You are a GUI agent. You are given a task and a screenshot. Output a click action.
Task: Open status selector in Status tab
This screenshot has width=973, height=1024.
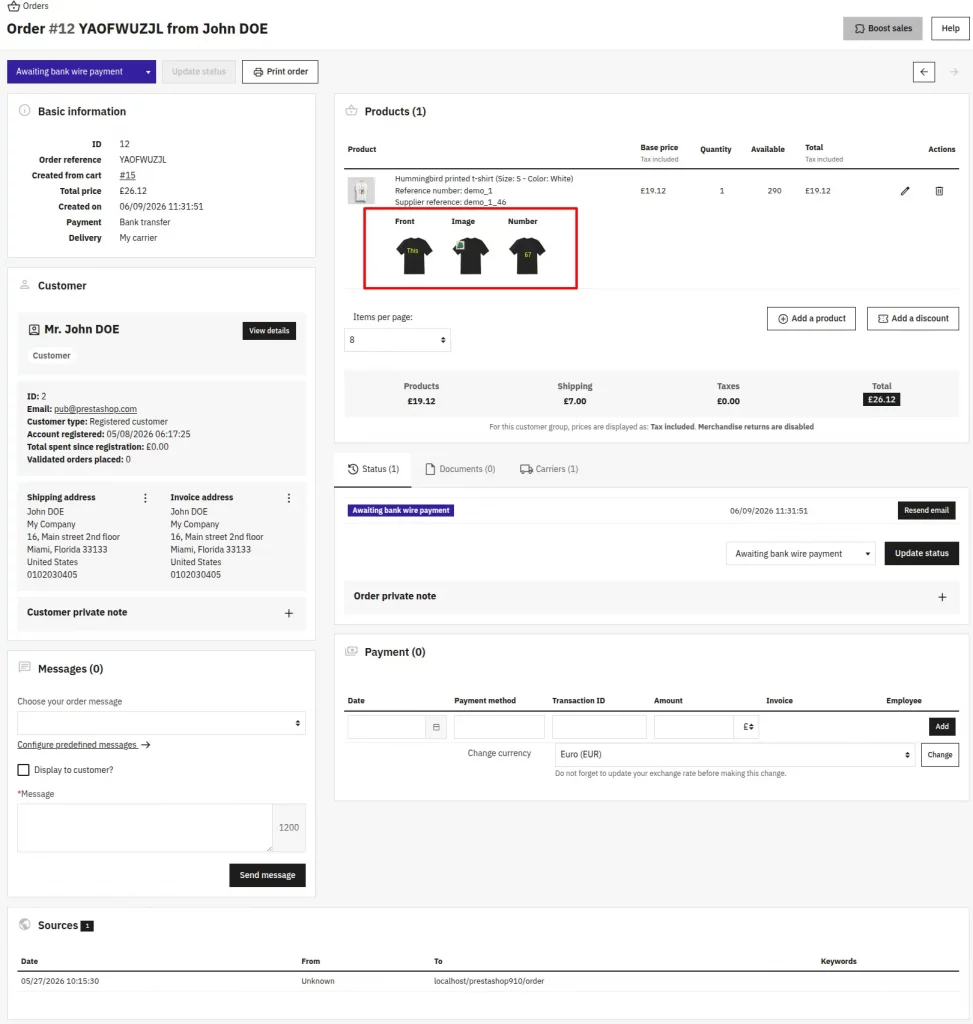click(801, 554)
